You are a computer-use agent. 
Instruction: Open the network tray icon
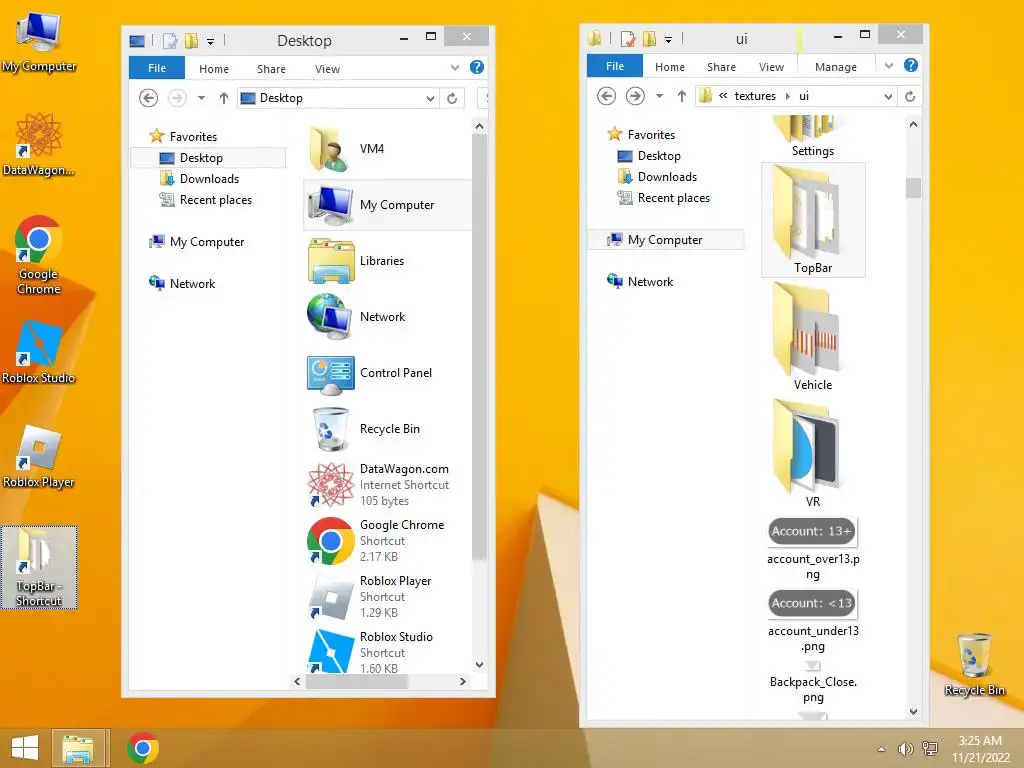coord(930,749)
